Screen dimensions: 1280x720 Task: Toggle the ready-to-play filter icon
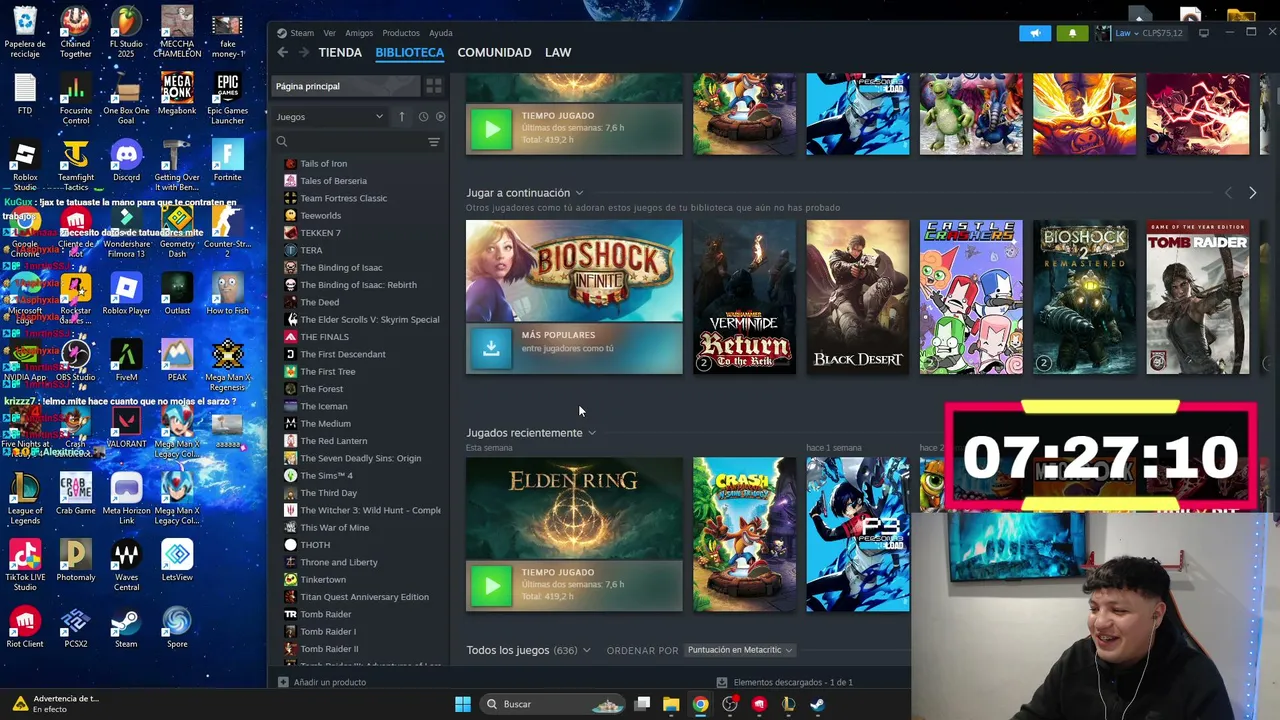pyautogui.click(x=440, y=117)
